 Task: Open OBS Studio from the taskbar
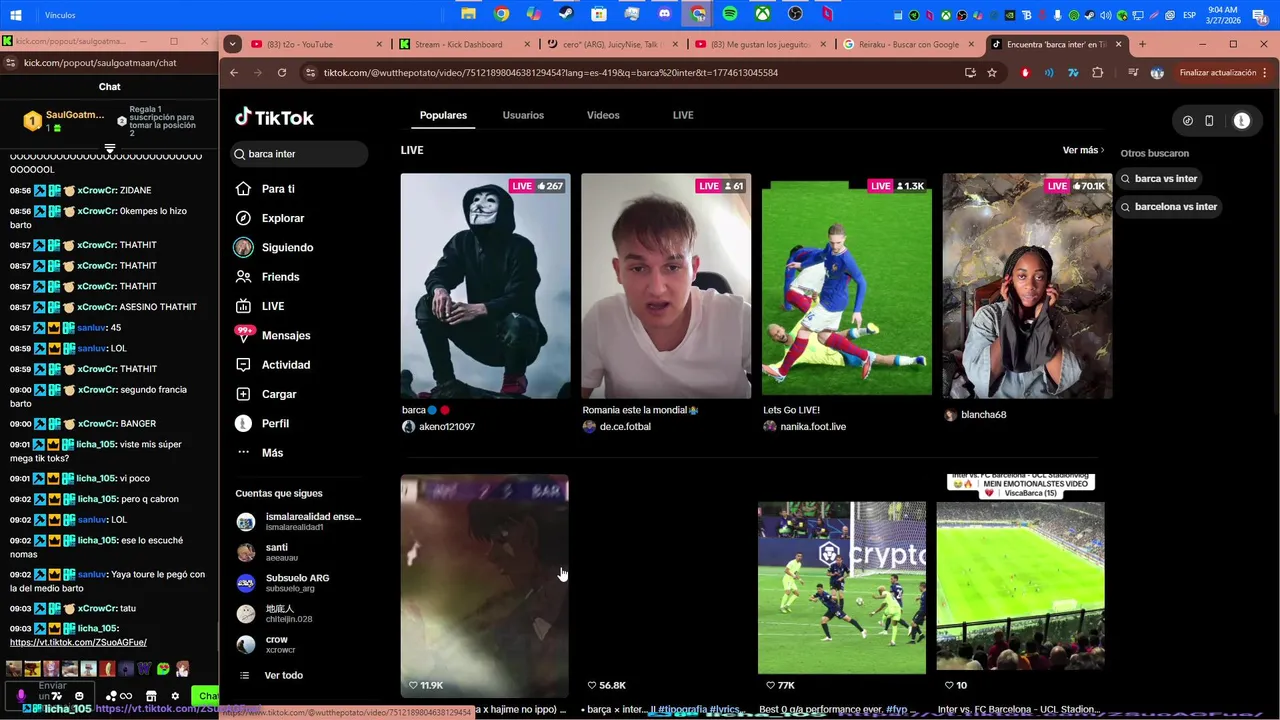[x=795, y=14]
